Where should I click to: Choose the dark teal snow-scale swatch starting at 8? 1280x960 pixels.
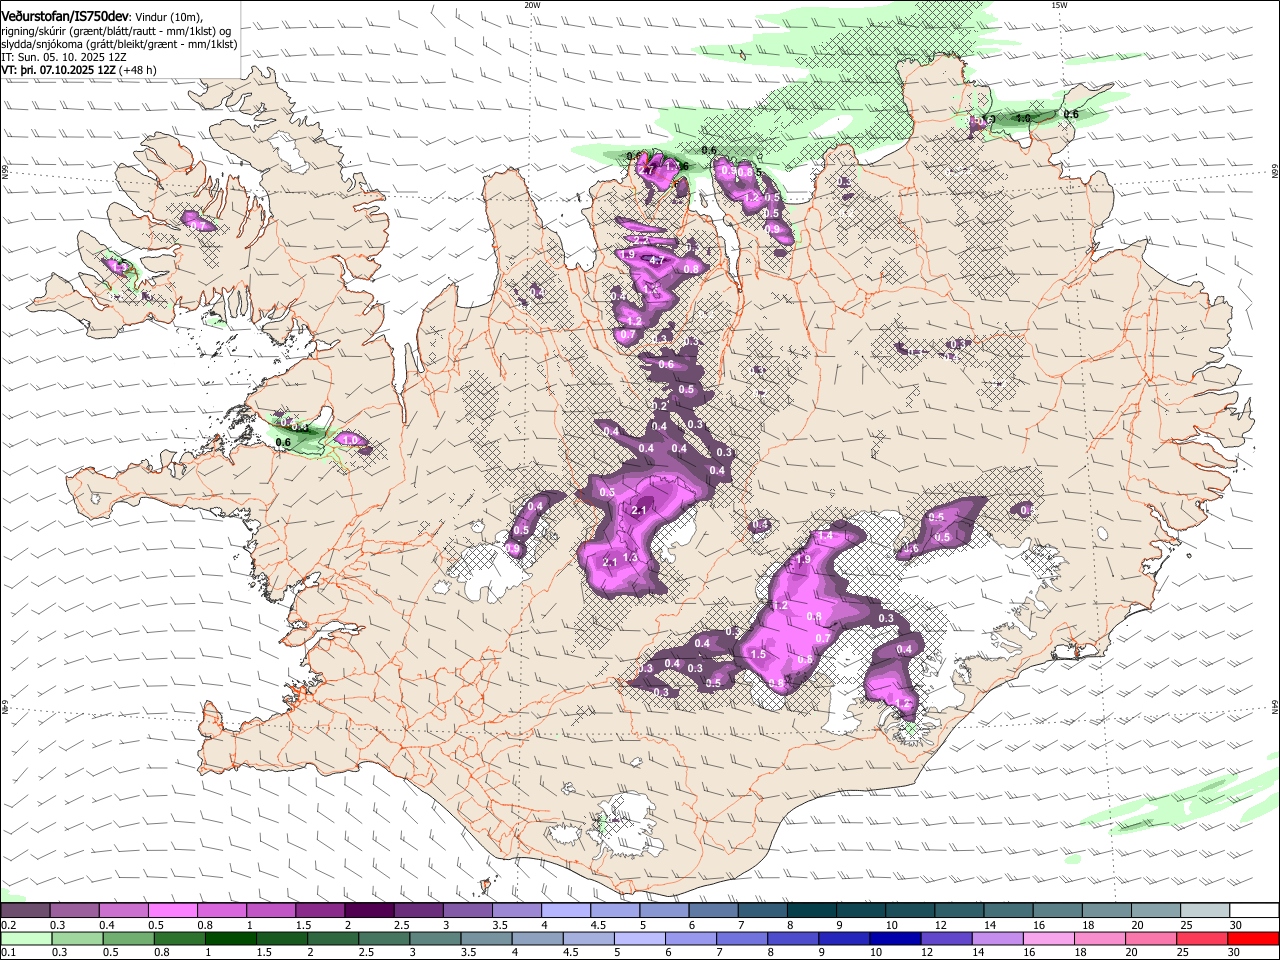811,911
